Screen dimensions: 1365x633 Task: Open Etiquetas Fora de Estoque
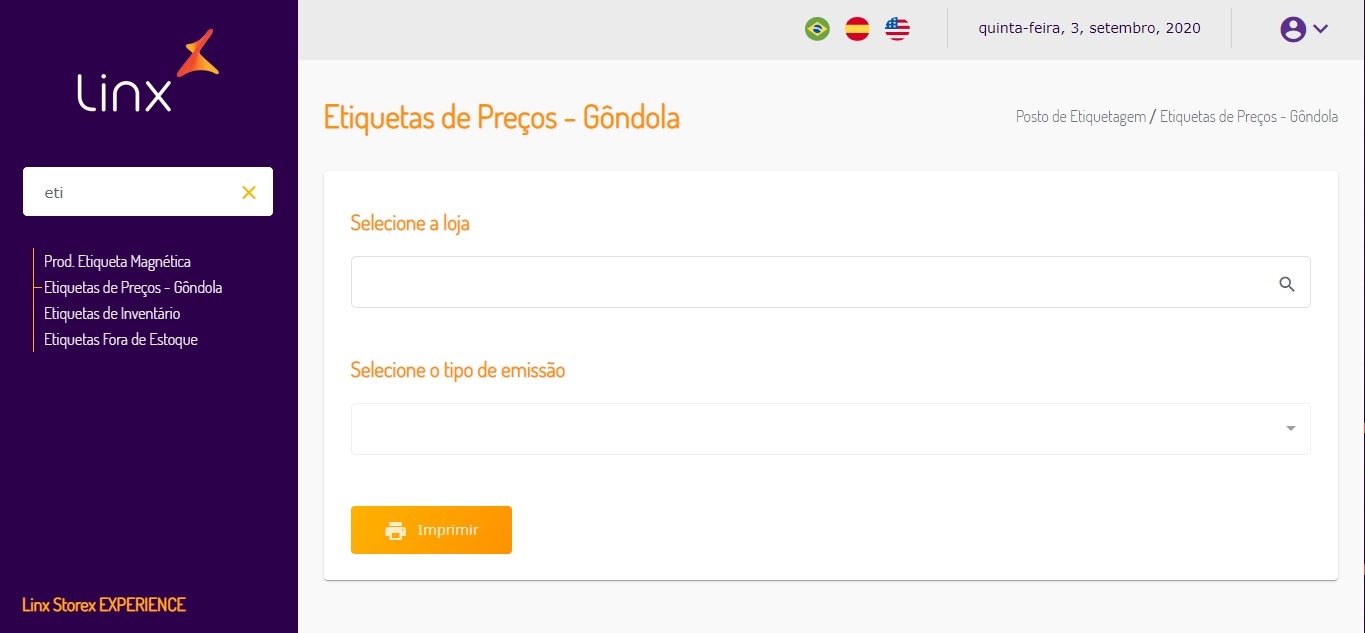pyautogui.click(x=121, y=340)
